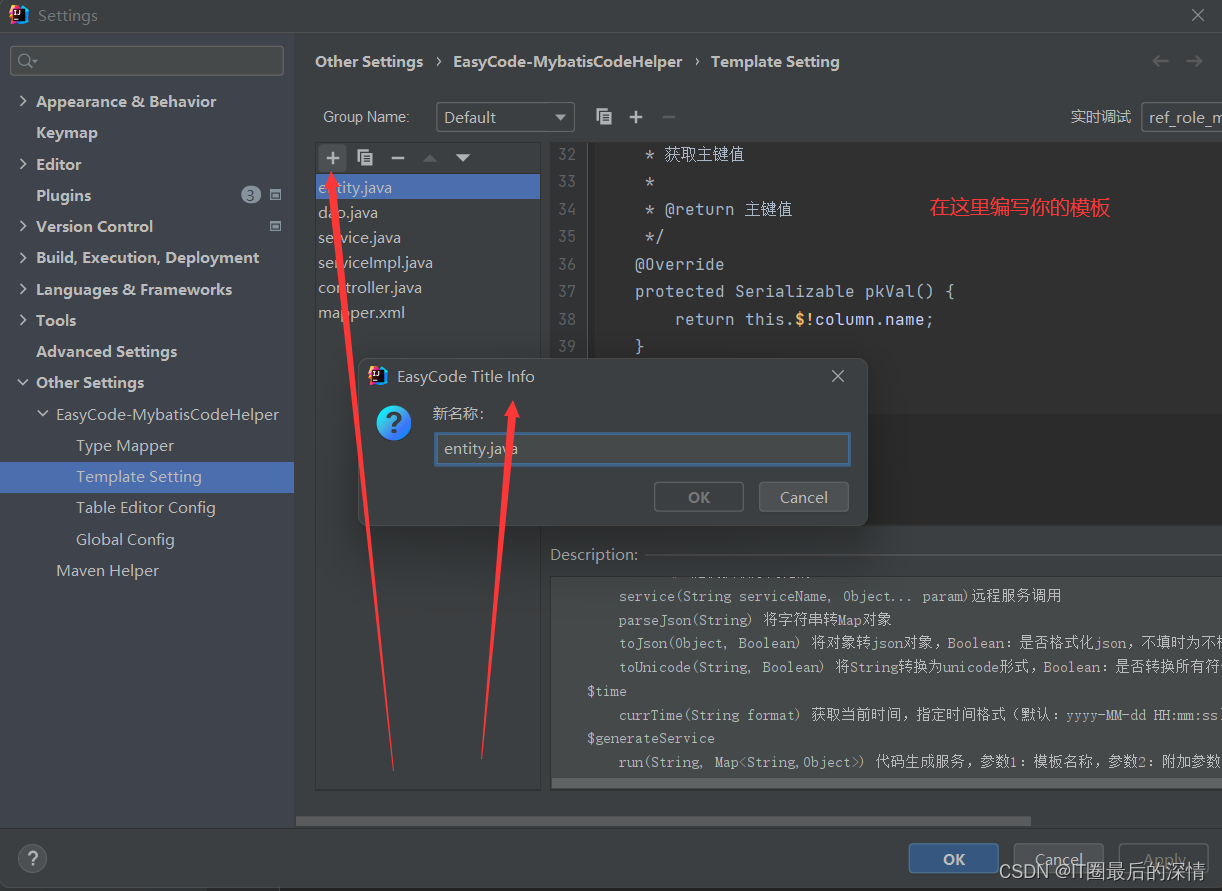Expand Version Control section
The height and width of the screenshot is (891, 1222).
tap(23, 226)
